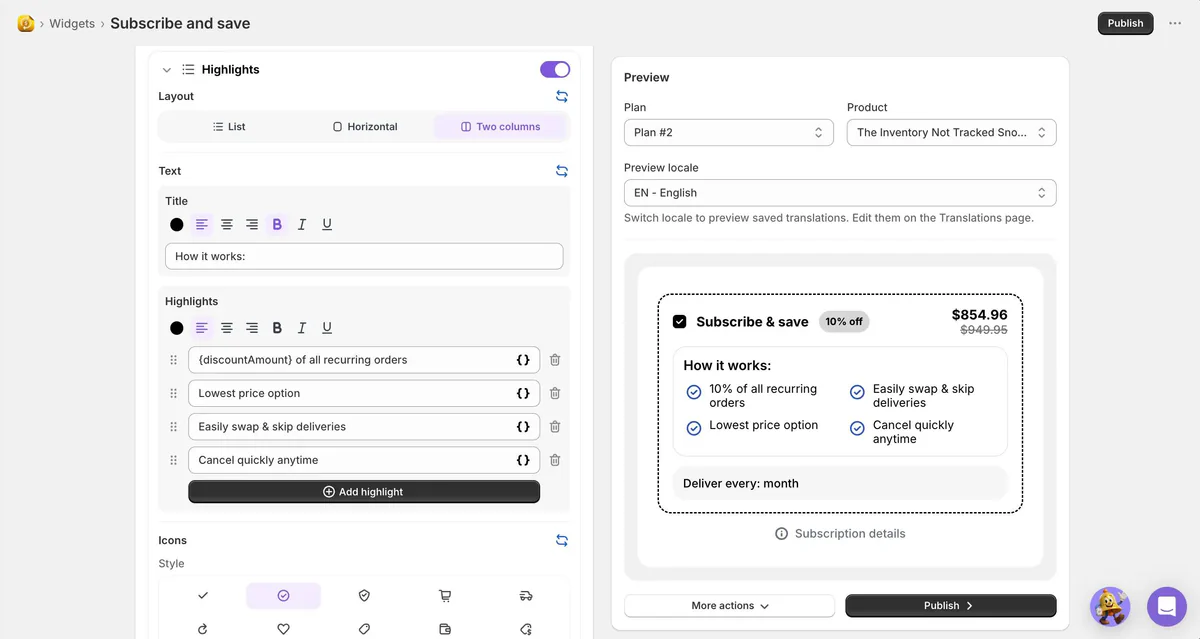
Task: Turn off the Highlights toggle switch
Action: click(555, 69)
